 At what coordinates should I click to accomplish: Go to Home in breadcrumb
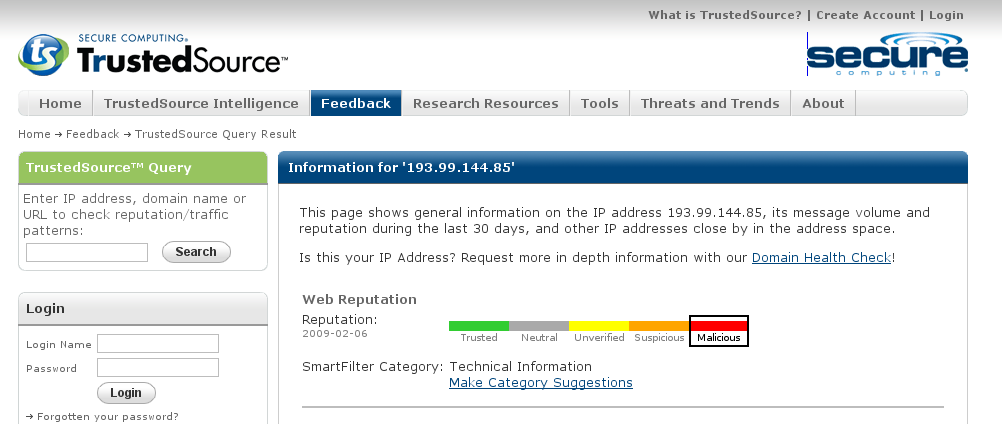[x=35, y=134]
